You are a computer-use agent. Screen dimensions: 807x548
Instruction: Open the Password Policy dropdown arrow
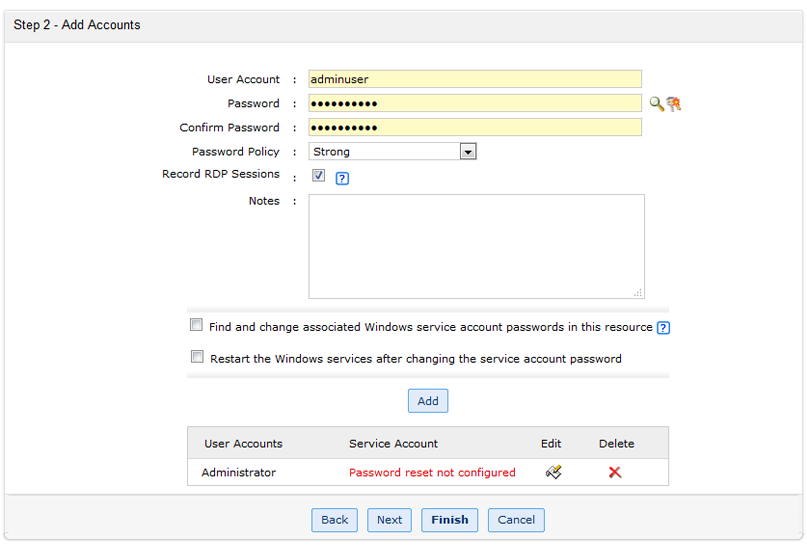click(467, 152)
